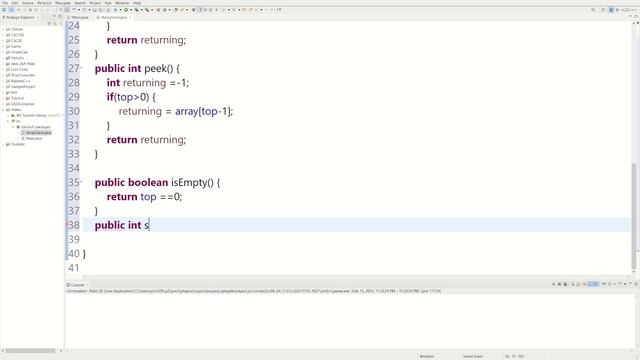Open the Package Explorer view menu
This screenshot has width=640, height=360.
coord(60,23)
